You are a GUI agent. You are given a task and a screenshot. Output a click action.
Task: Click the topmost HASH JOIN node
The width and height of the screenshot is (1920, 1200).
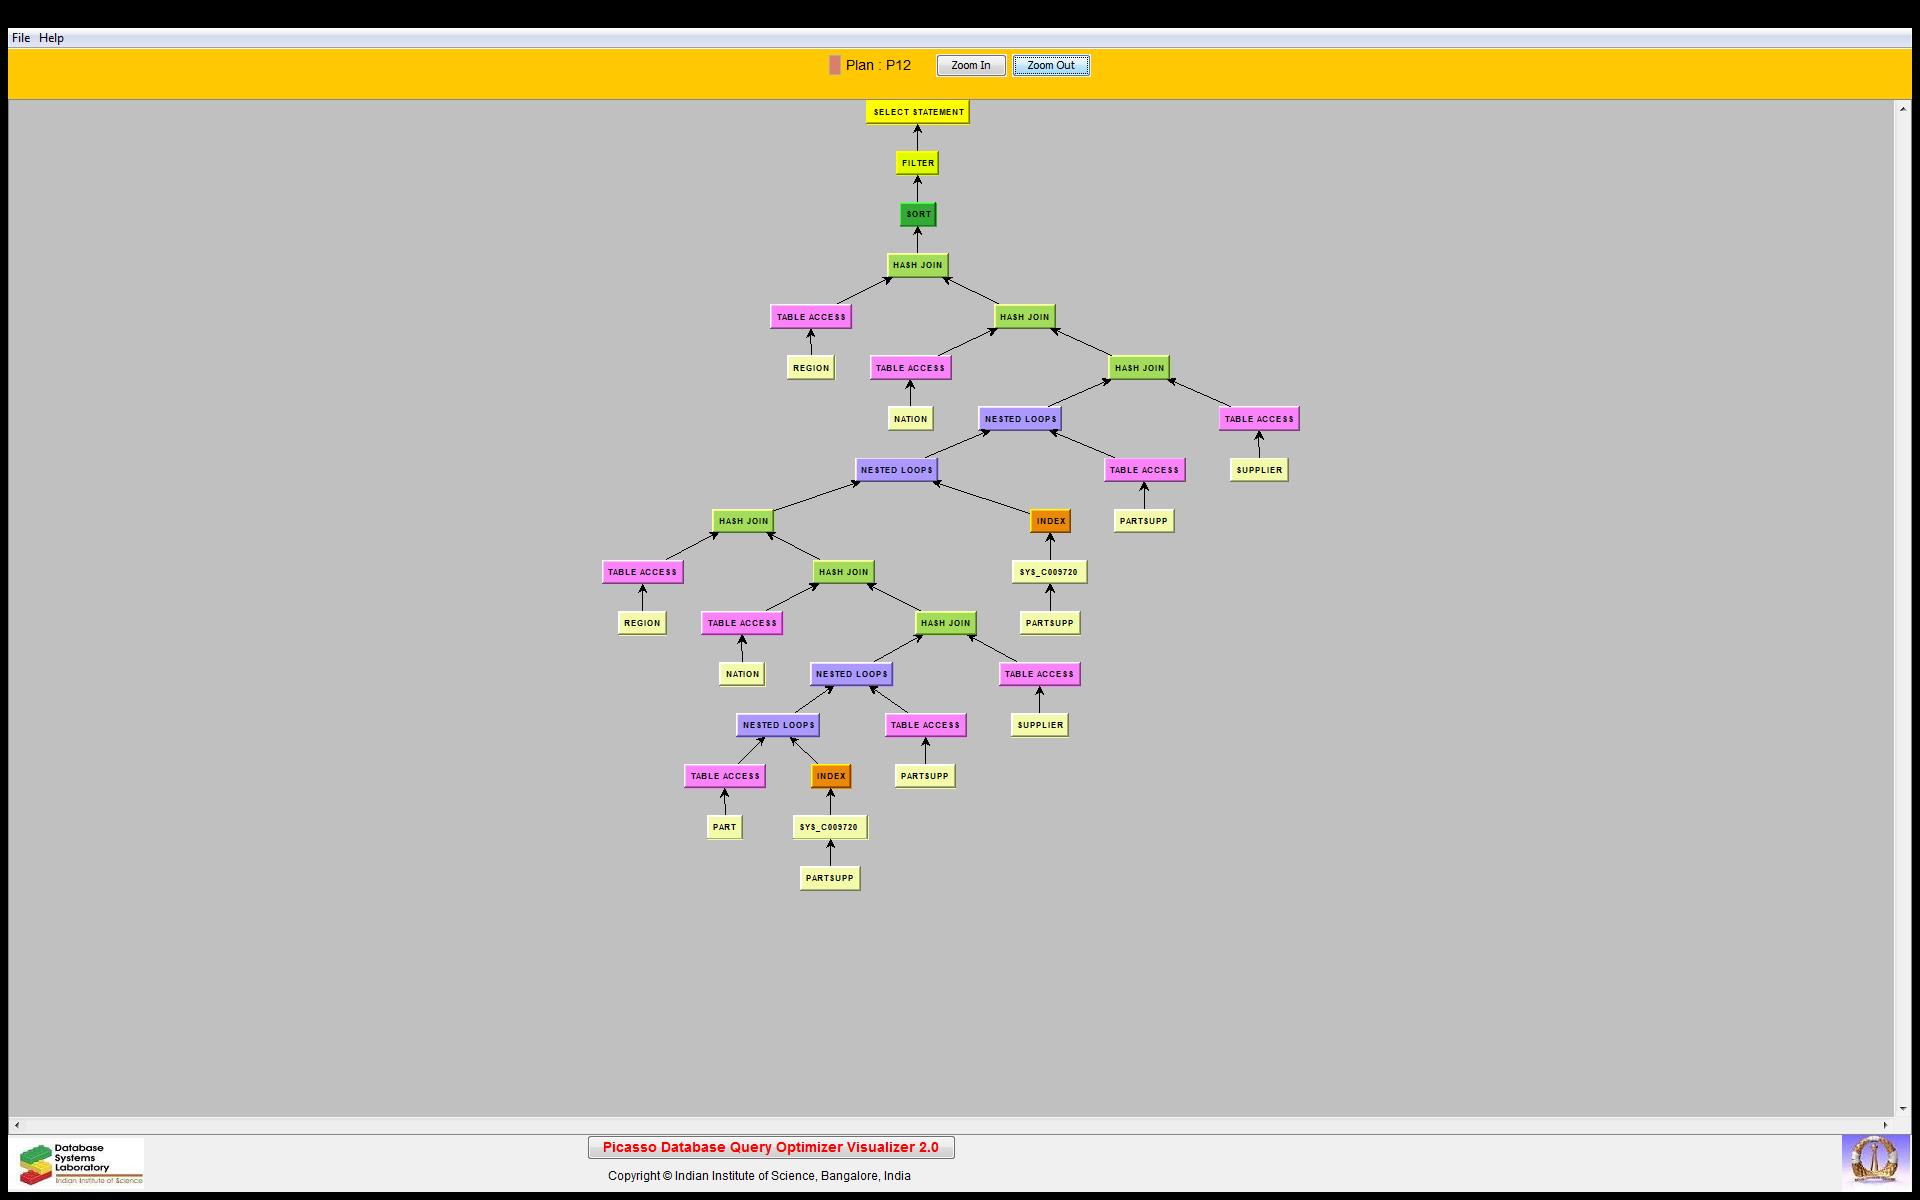917,265
